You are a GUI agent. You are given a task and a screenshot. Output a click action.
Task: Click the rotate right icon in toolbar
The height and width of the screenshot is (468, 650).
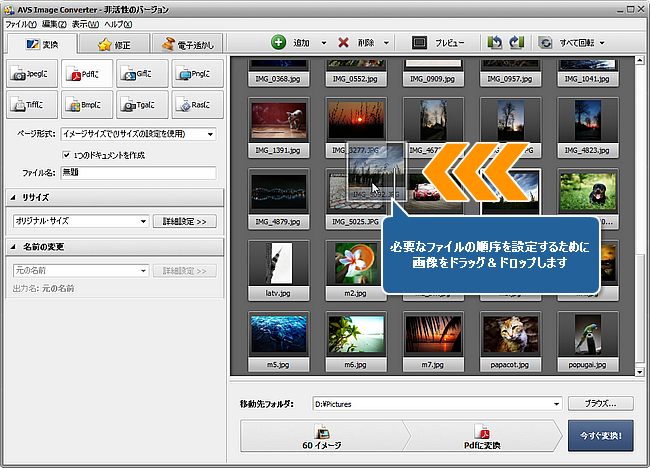pyautogui.click(x=516, y=43)
